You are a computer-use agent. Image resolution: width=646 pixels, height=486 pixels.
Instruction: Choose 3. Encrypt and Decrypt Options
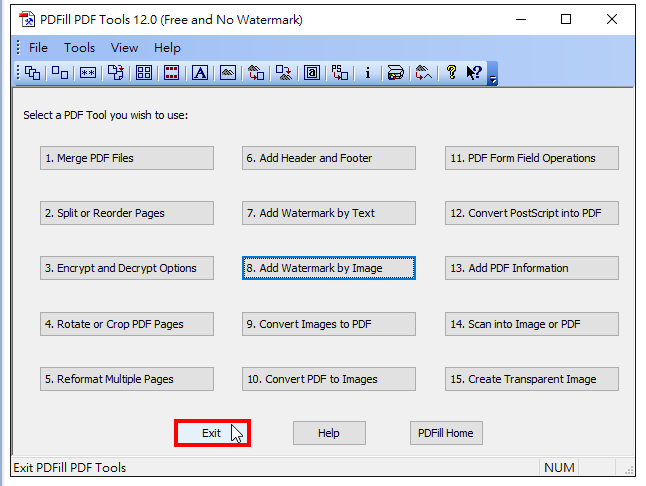click(x=127, y=268)
